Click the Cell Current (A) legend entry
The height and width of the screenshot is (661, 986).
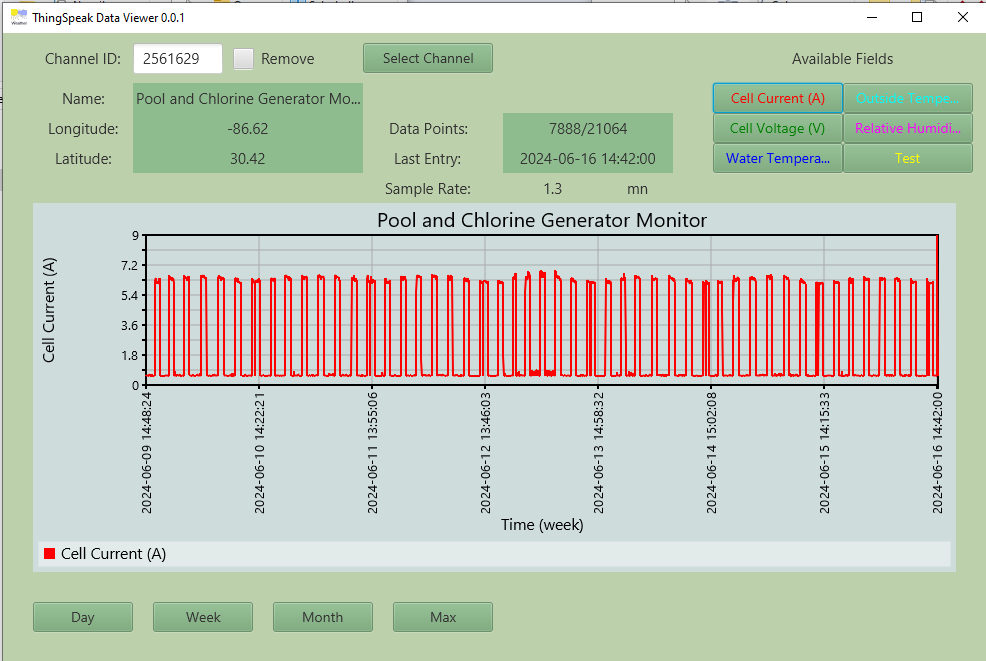(115, 553)
